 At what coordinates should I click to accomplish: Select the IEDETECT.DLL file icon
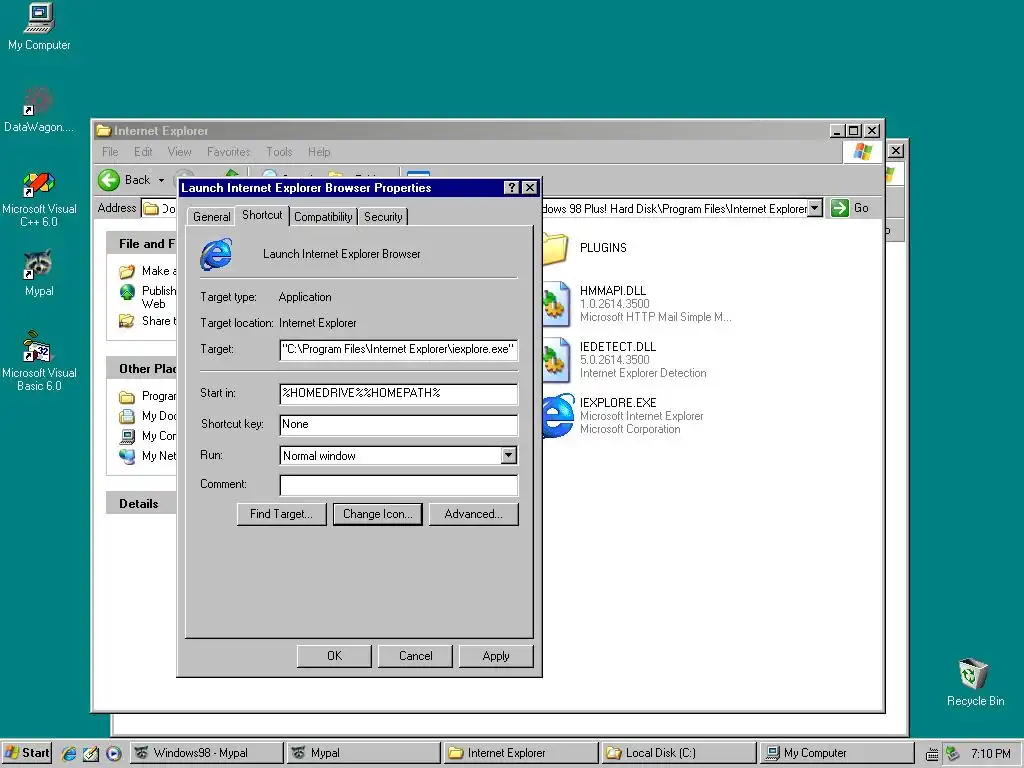(556, 360)
